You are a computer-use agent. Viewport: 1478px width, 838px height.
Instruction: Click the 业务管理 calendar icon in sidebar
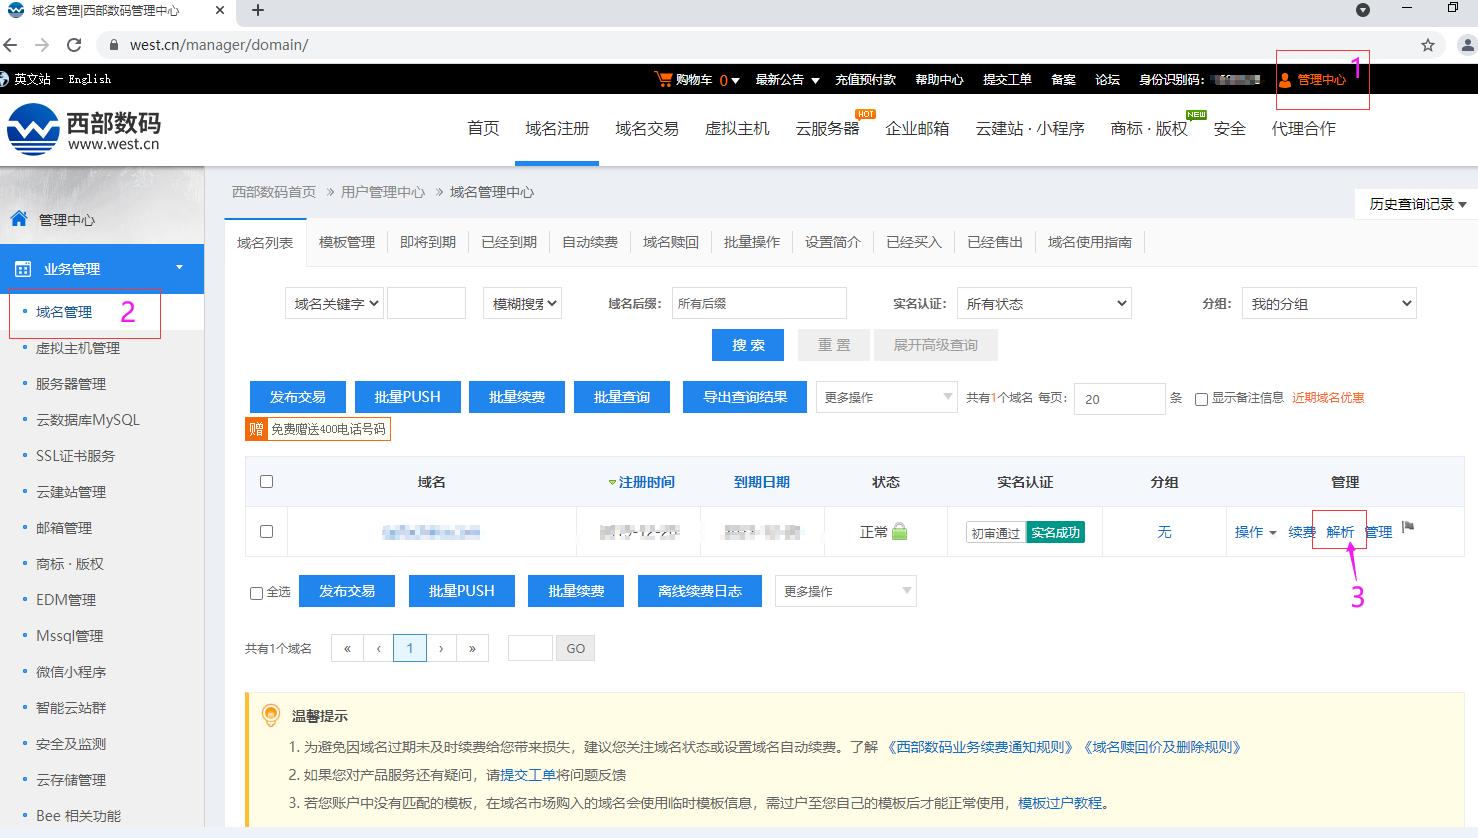(x=23, y=269)
